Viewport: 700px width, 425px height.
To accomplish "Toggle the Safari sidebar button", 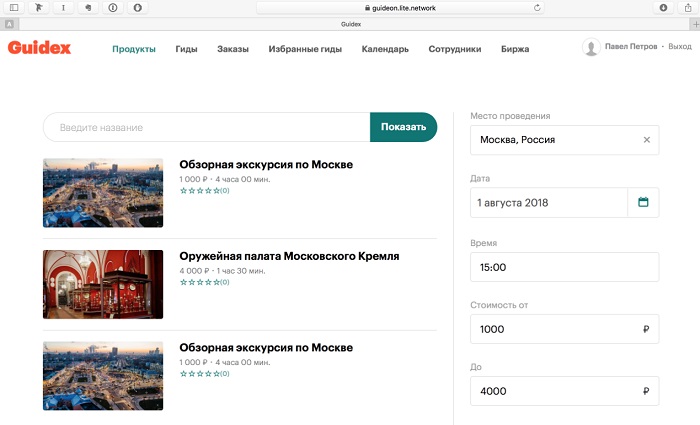I will click(x=14, y=8).
